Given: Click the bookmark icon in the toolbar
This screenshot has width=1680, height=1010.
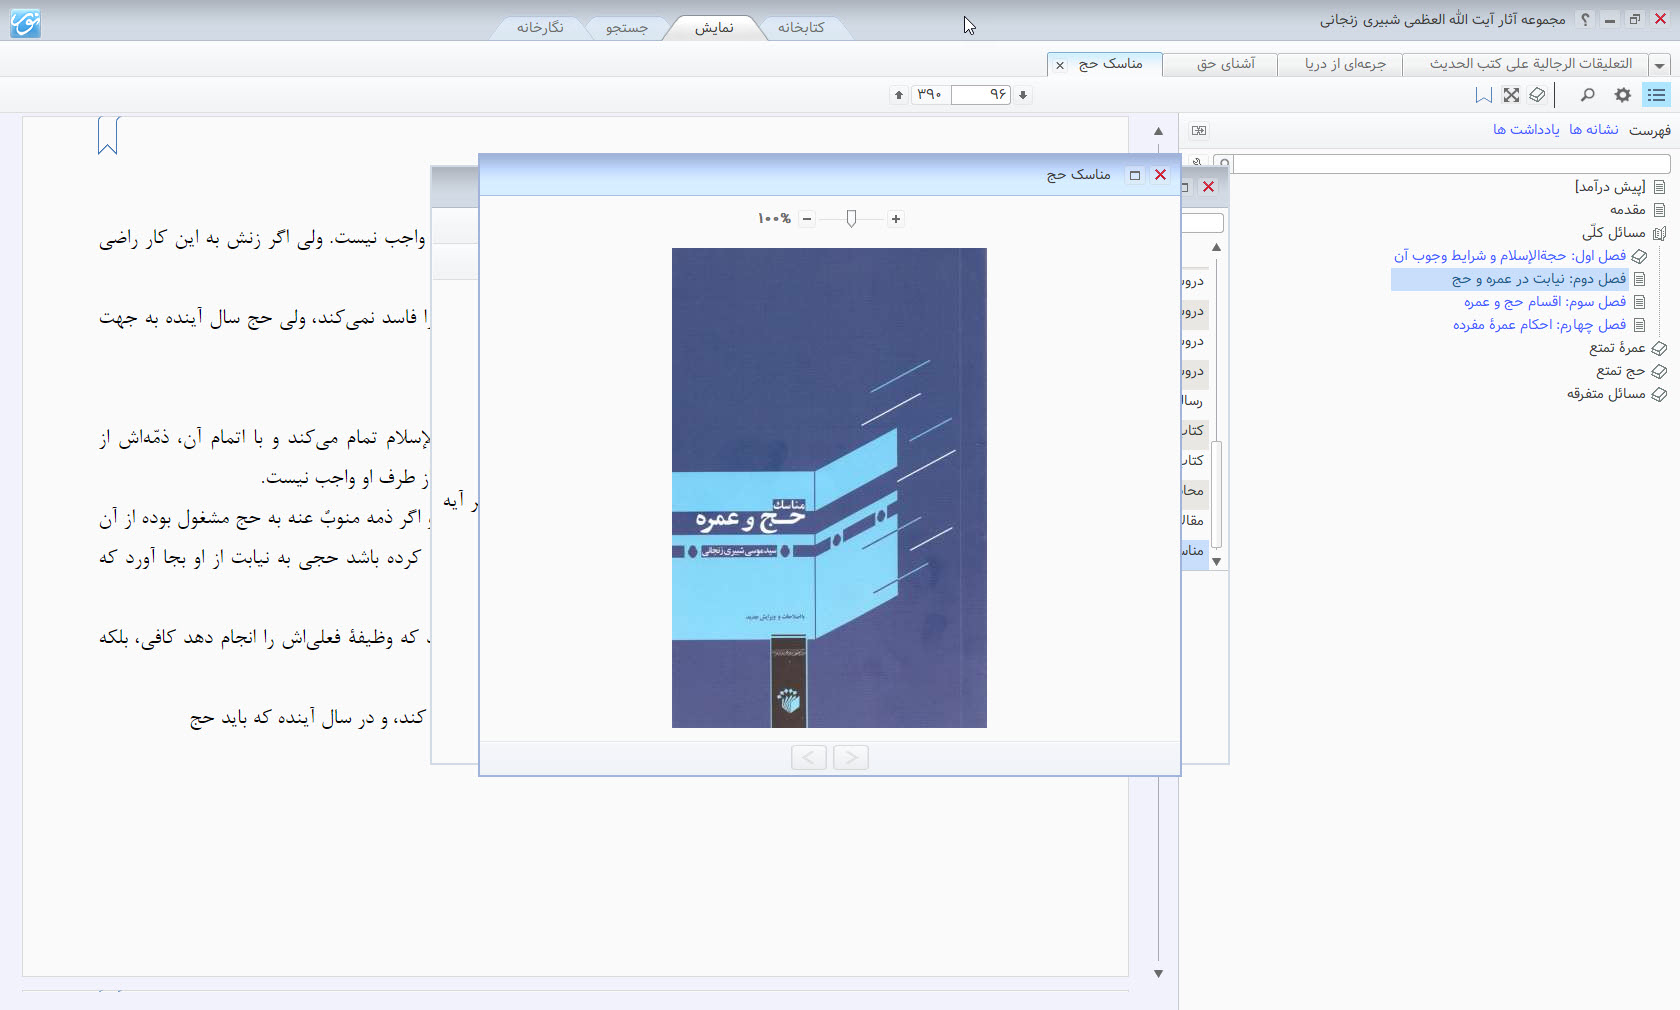Looking at the screenshot, I should click(1484, 95).
